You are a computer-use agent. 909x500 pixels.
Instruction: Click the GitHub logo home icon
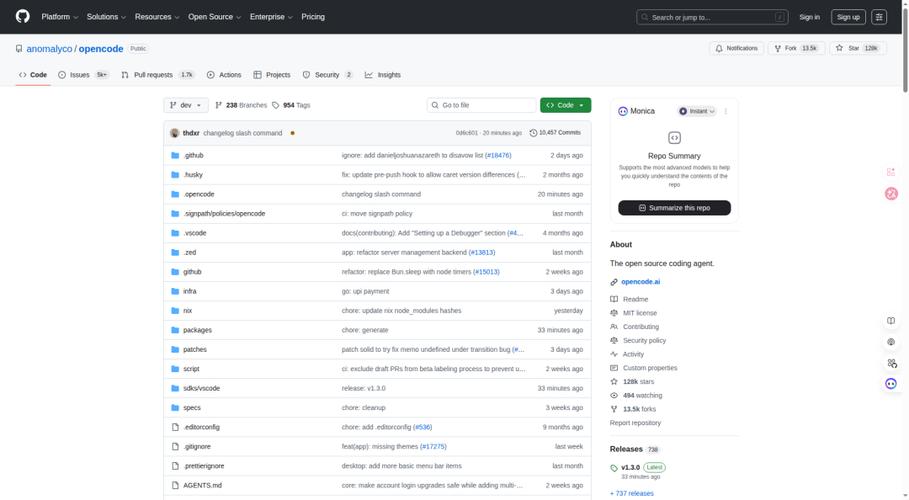pyautogui.click(x=23, y=16)
